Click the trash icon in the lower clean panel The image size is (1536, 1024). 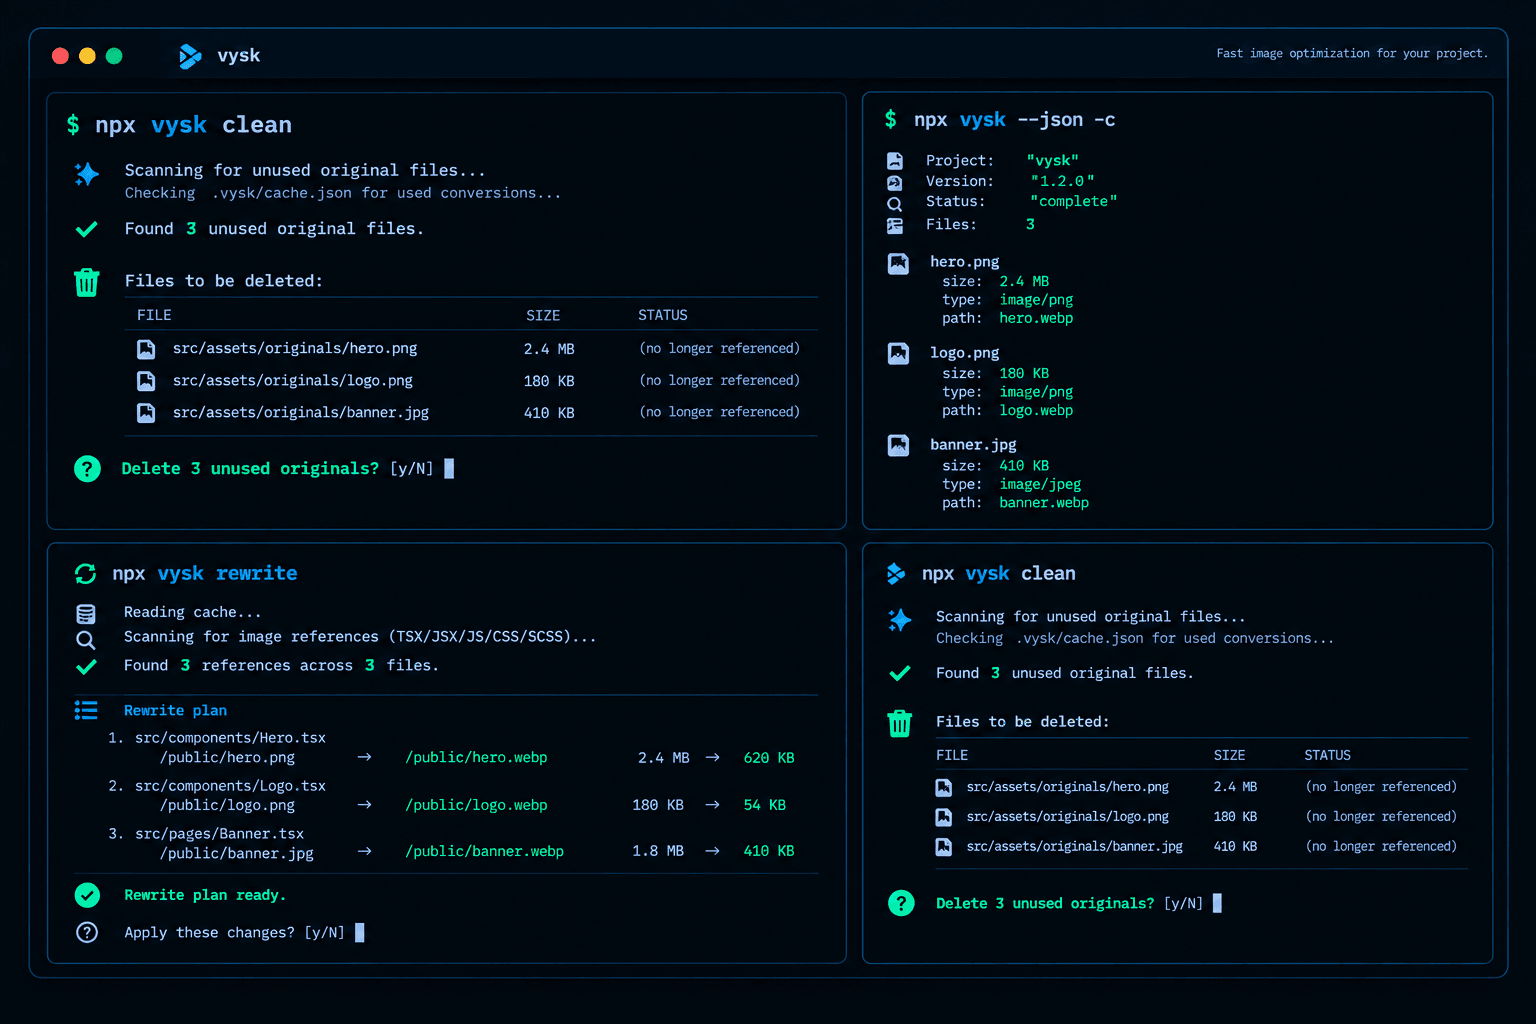(x=900, y=723)
